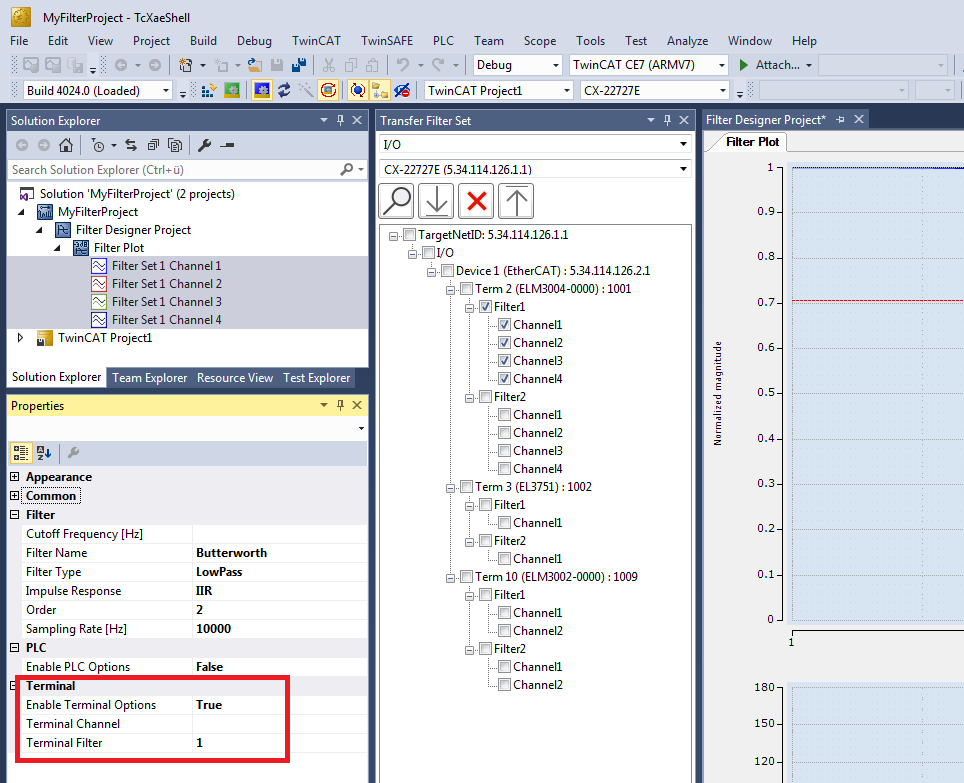The height and width of the screenshot is (783, 964).
Task: Select the Filter Designer Project node
Action: click(x=133, y=230)
